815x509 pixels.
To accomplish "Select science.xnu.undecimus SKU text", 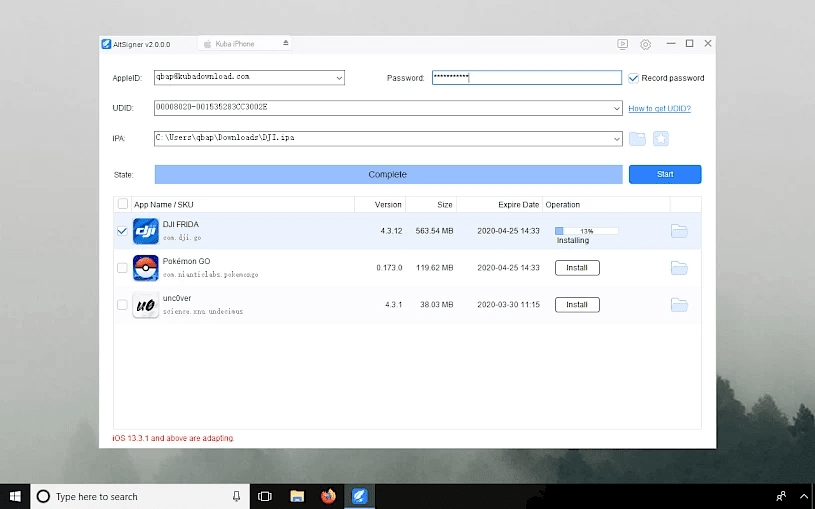I will click(x=203, y=311).
